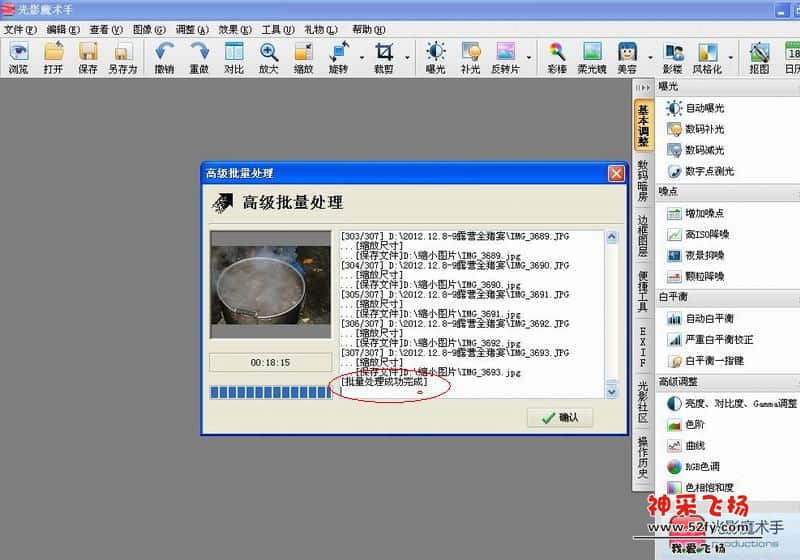The height and width of the screenshot is (560, 800).
Task: Click the 美容 beautify face icon
Action: 627,58
